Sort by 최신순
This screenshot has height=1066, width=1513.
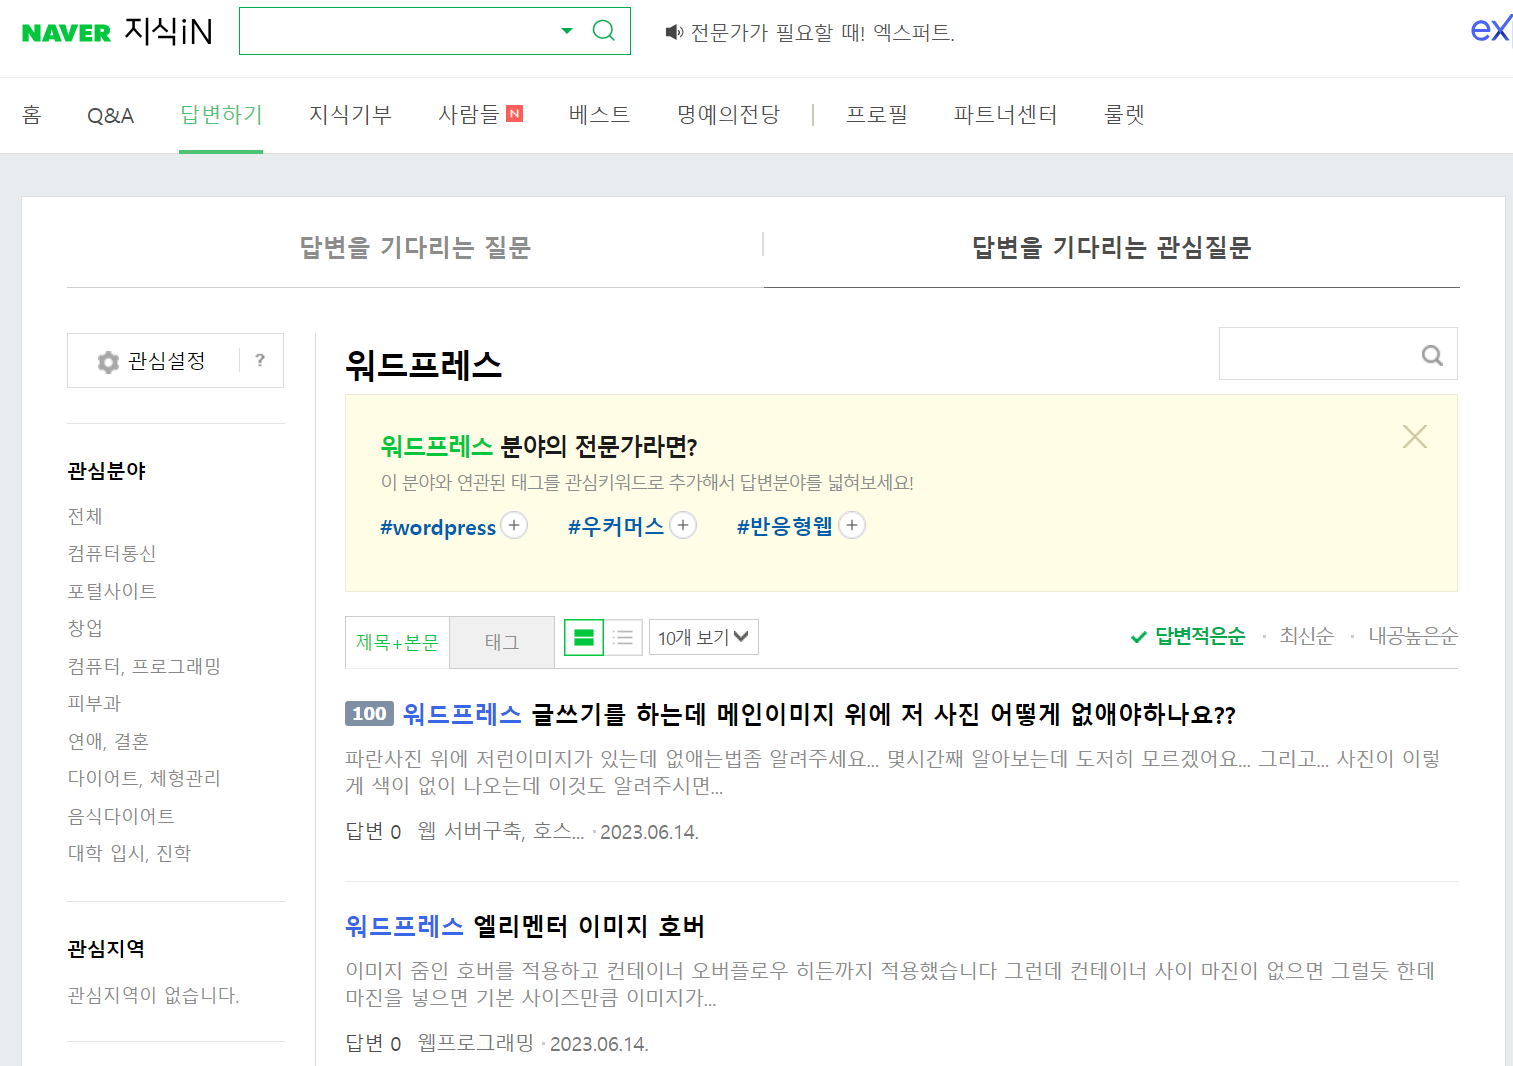(1307, 636)
